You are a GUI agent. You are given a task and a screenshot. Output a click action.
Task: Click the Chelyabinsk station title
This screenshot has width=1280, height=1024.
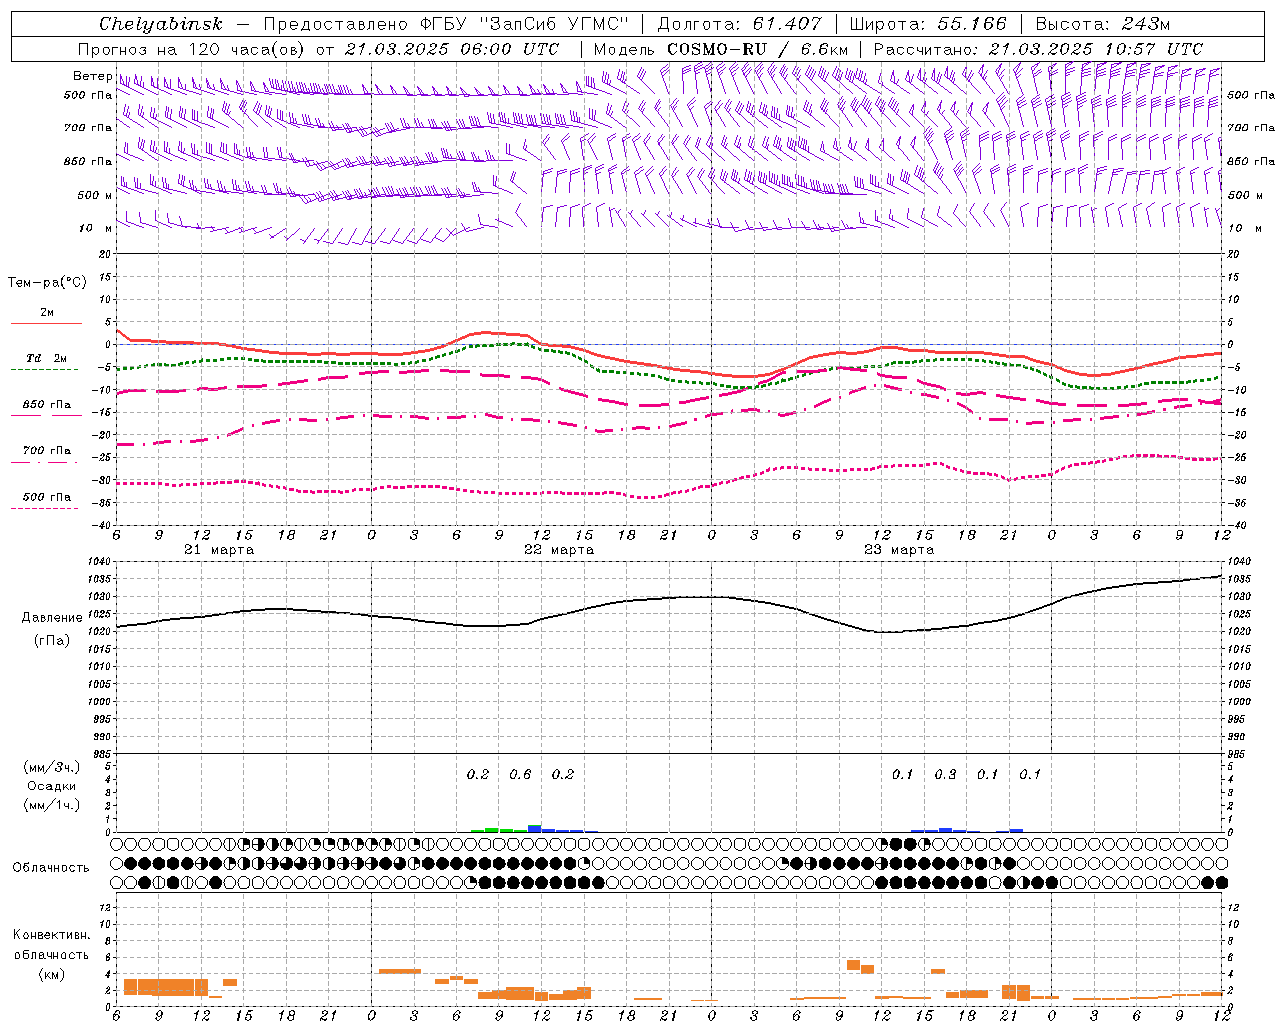click(161, 24)
